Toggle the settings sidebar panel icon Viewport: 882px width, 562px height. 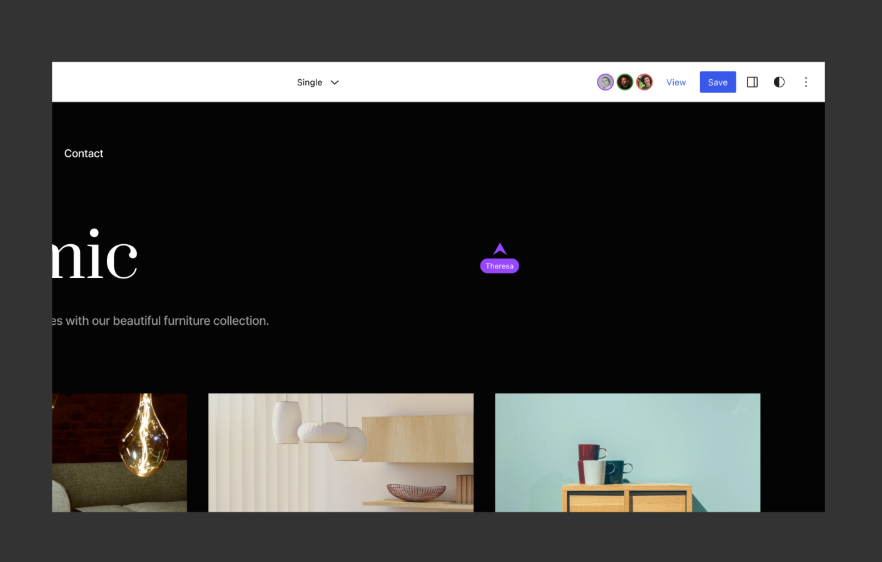tap(752, 82)
